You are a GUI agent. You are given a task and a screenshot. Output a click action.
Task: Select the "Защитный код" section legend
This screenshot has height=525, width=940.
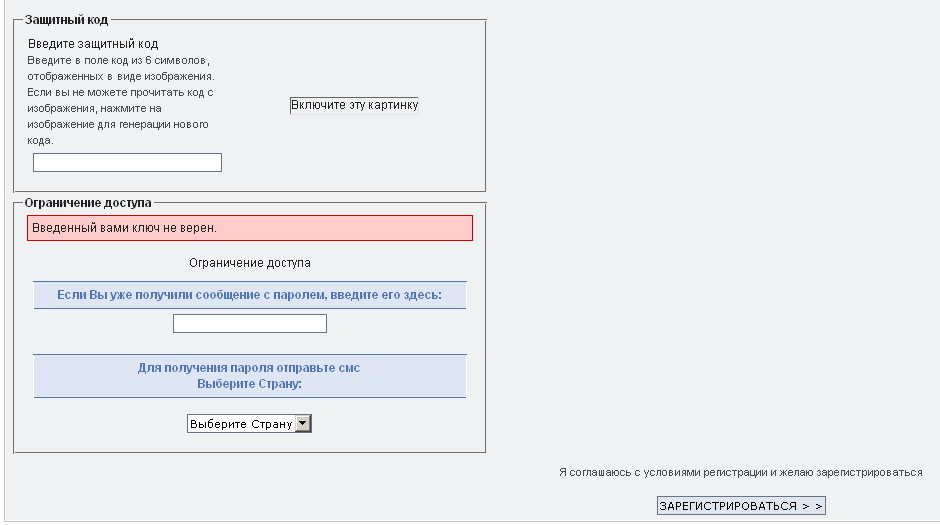(66, 20)
